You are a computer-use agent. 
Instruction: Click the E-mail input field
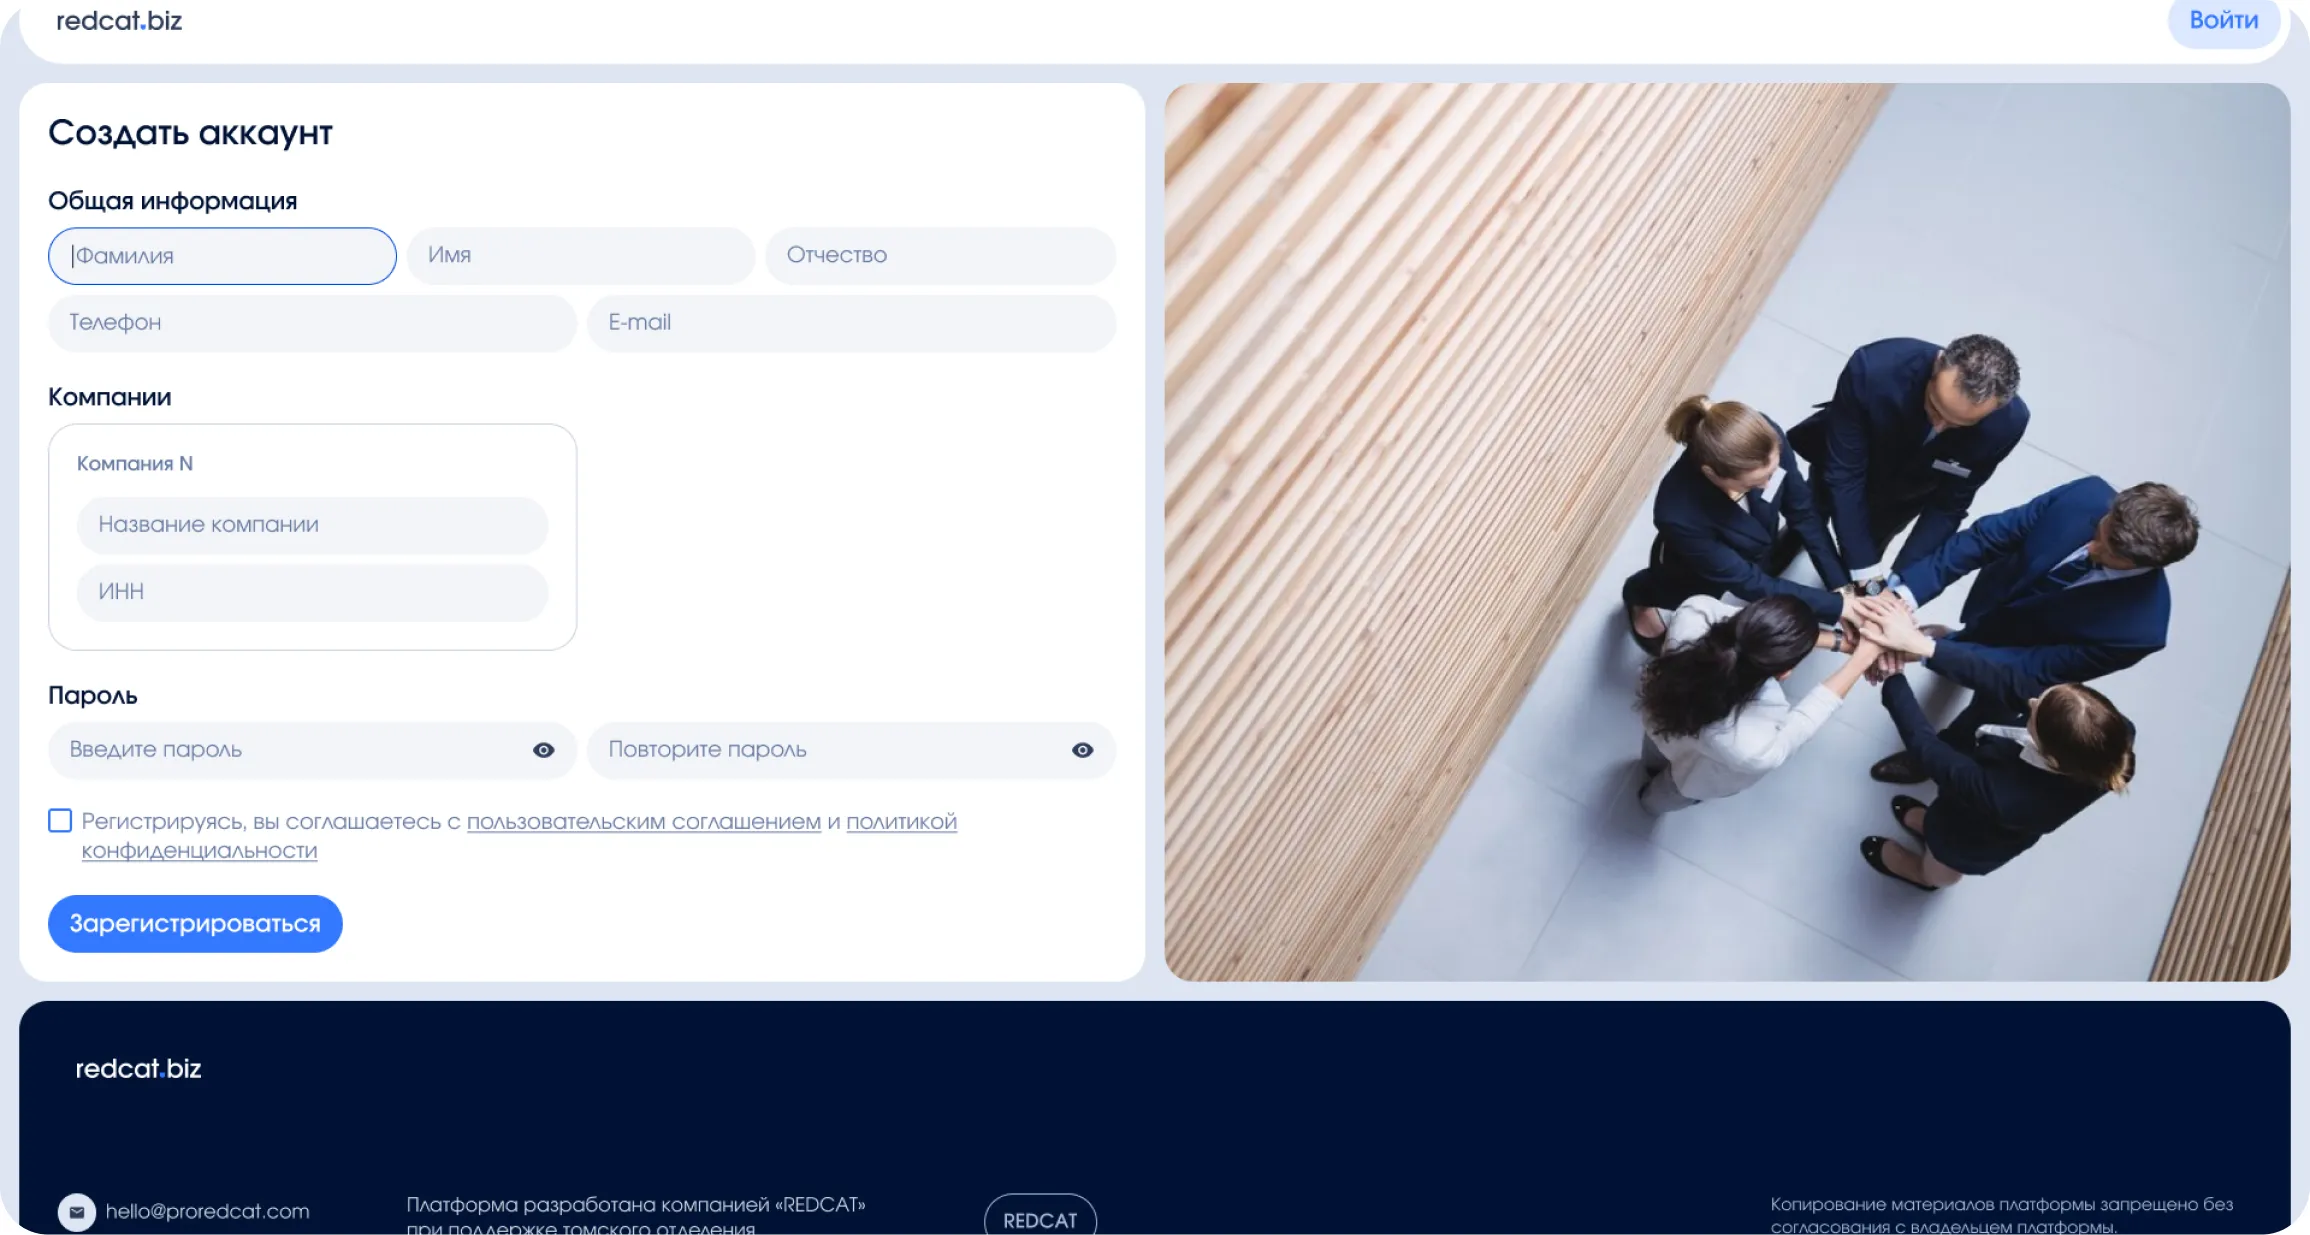pos(851,323)
